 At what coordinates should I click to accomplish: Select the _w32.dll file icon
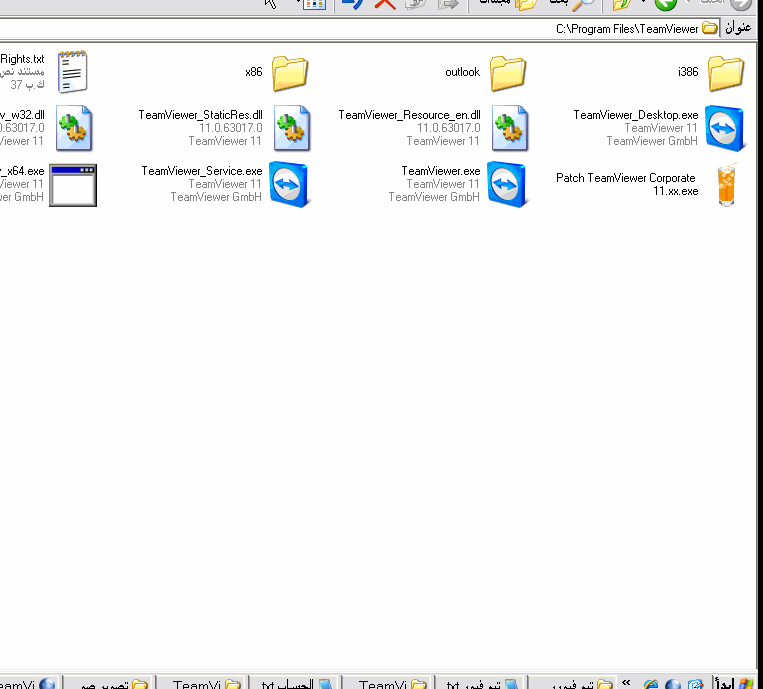pos(73,127)
